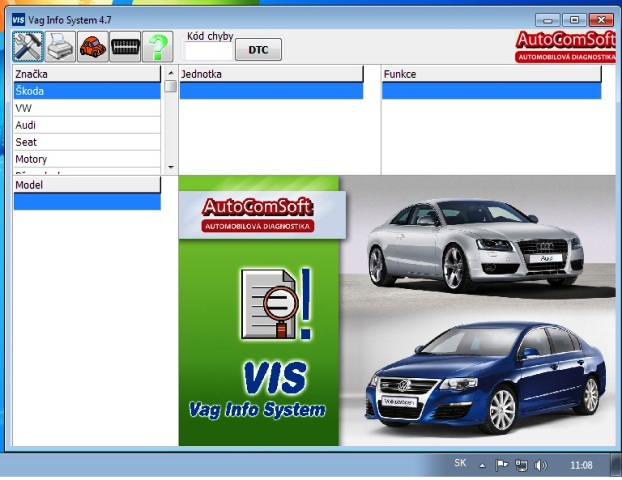The width and height of the screenshot is (622, 480).
Task: Click brand list scroll up arrow
Action: [x=171, y=73]
